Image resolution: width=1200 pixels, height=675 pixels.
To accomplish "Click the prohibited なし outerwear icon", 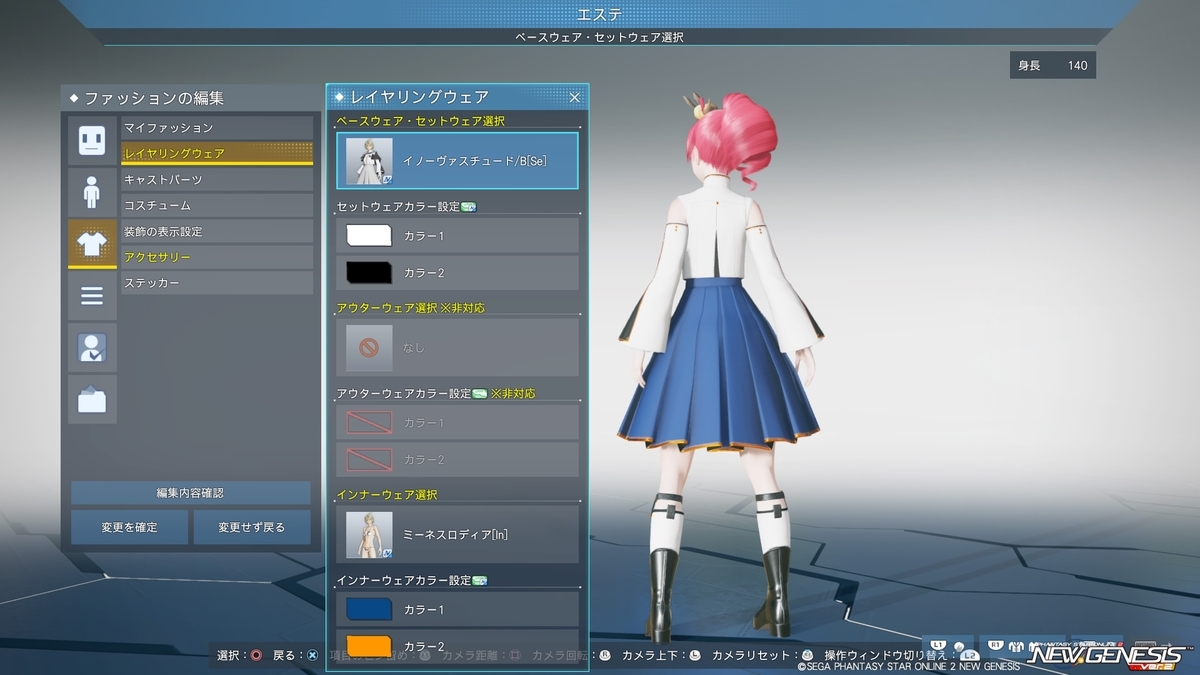I will 369,347.
